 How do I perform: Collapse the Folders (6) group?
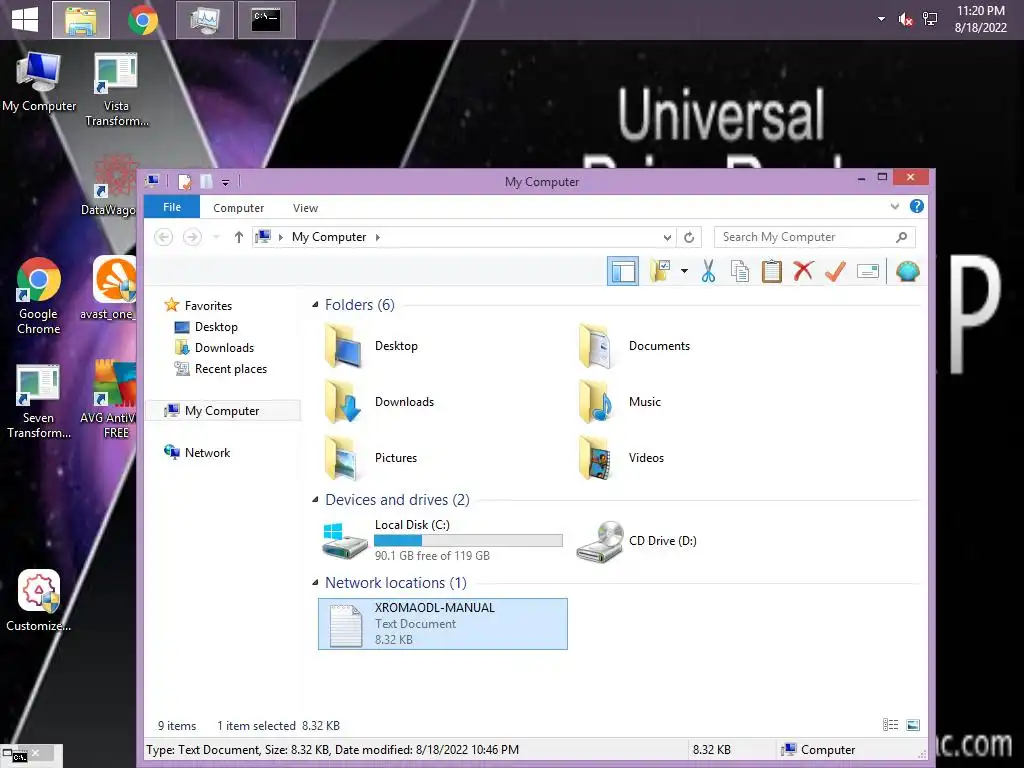point(315,304)
